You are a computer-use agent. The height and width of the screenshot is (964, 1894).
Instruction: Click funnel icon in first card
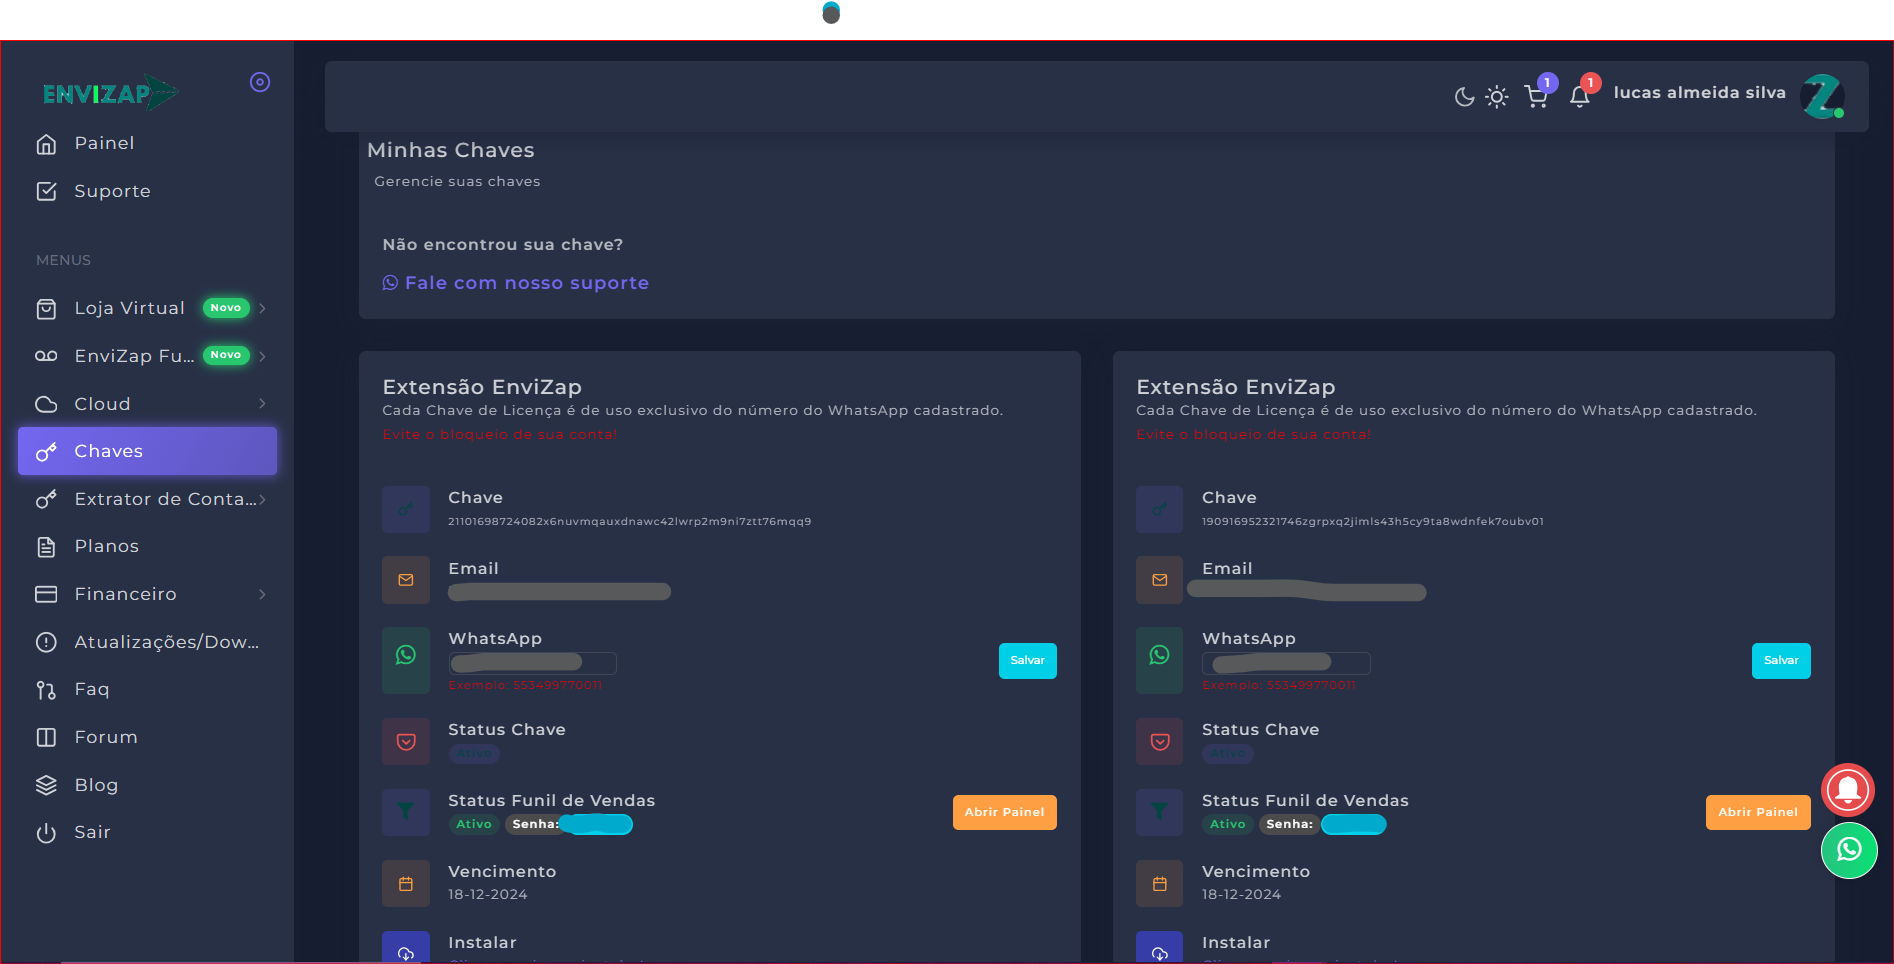pos(406,812)
